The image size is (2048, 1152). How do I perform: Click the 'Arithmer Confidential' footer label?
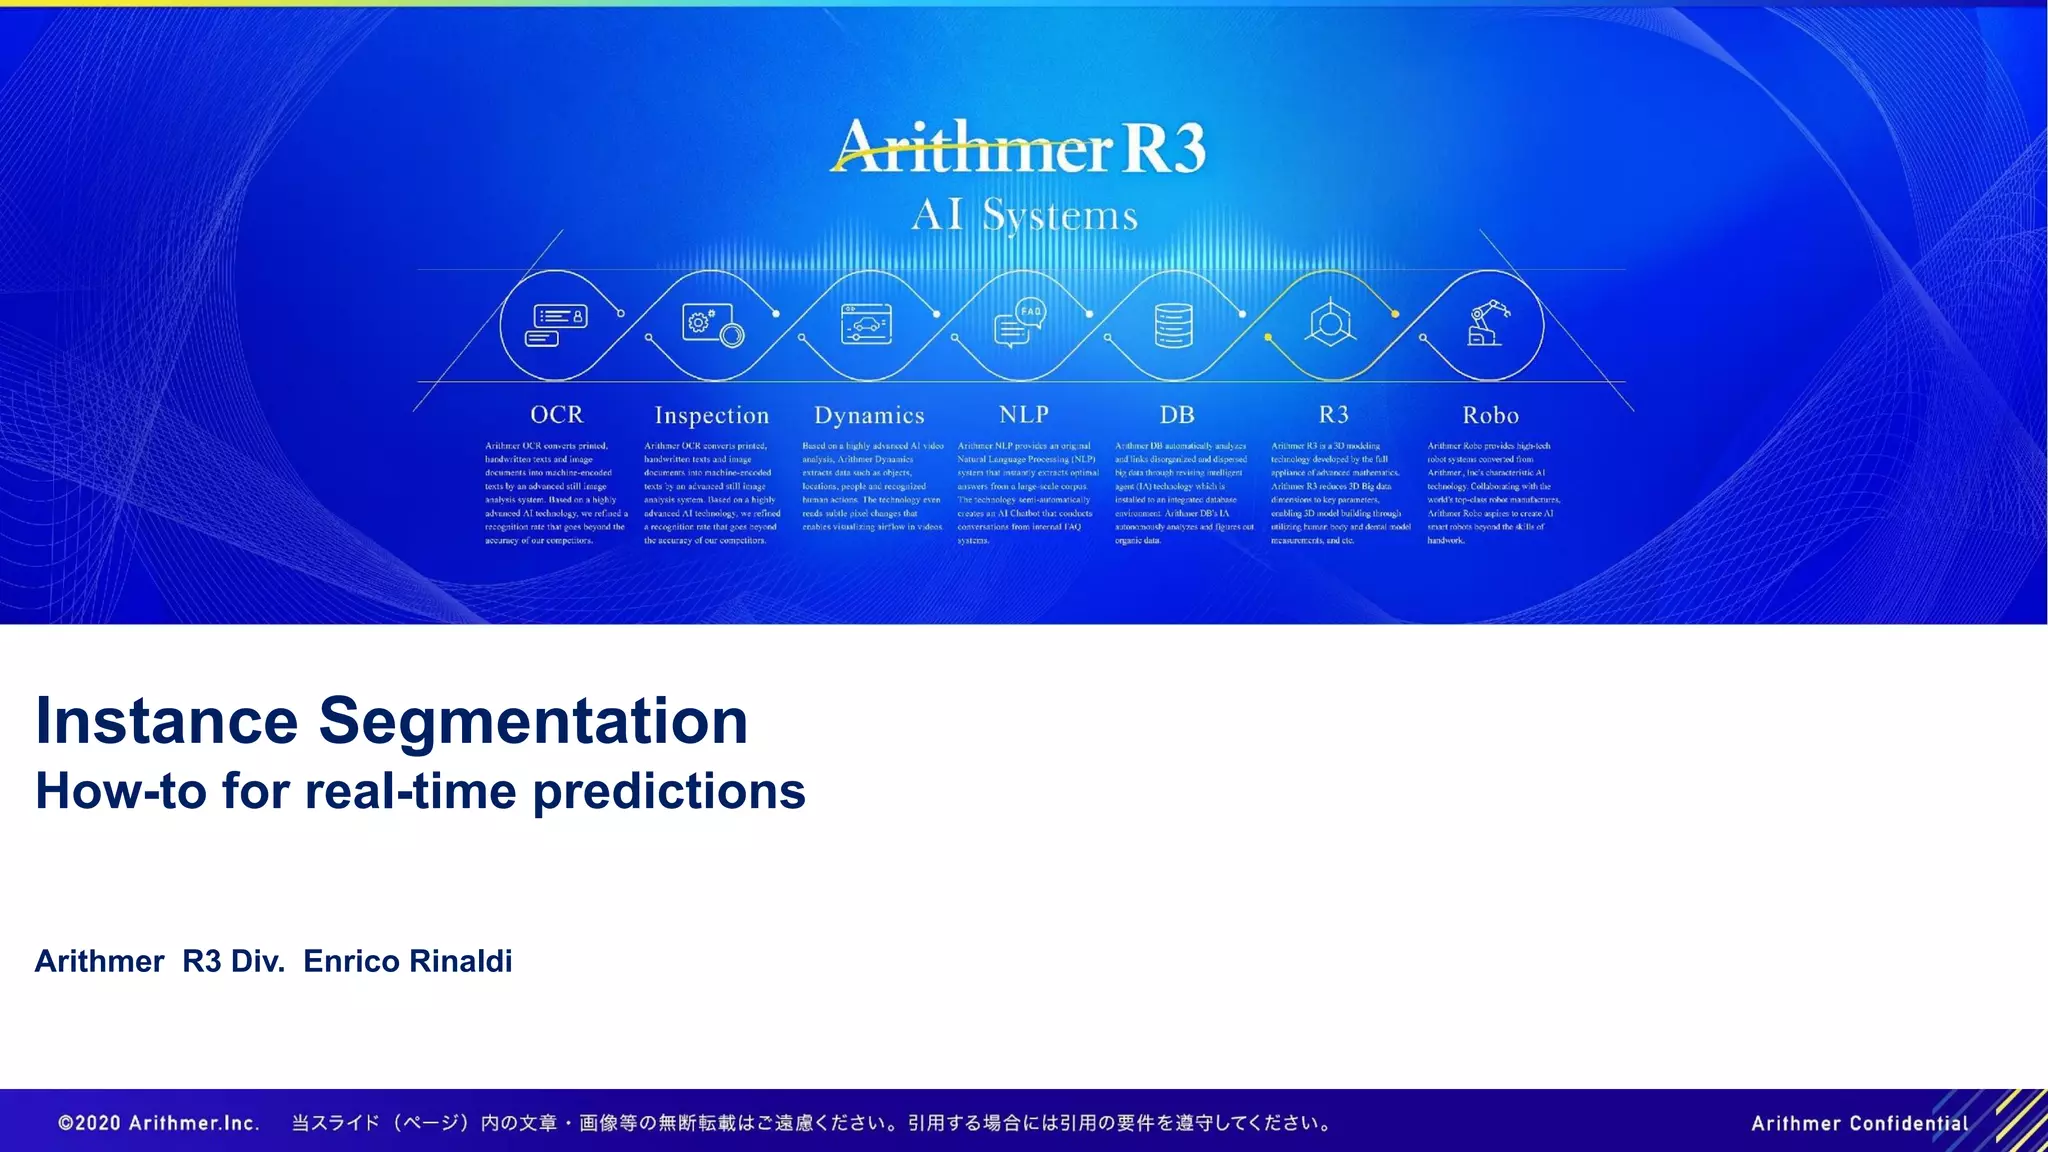(x=1859, y=1123)
